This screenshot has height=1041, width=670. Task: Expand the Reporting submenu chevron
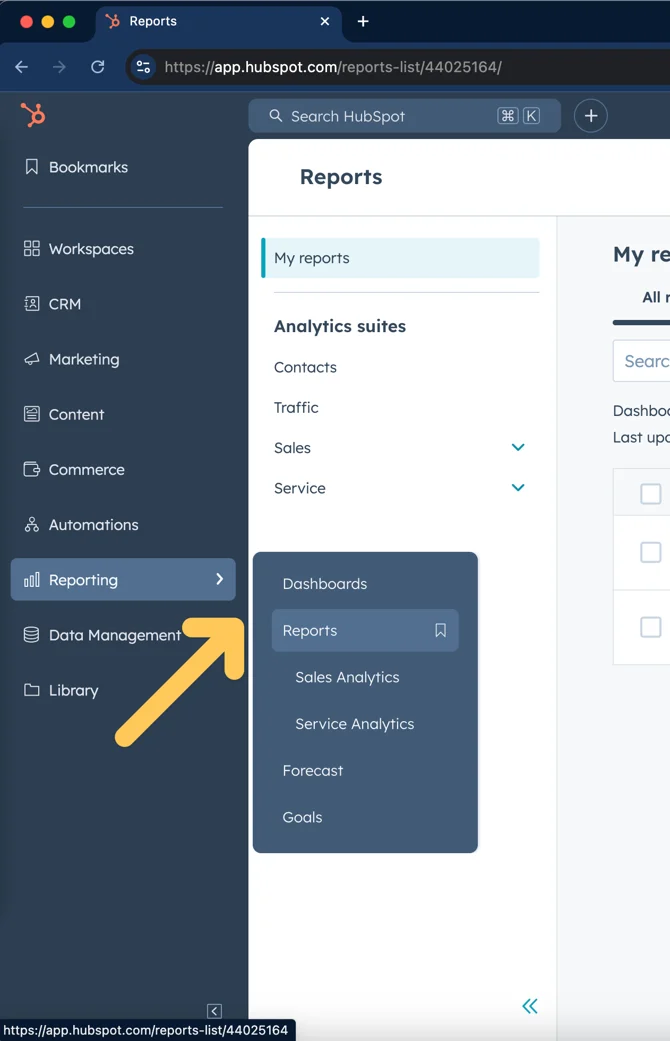220,580
